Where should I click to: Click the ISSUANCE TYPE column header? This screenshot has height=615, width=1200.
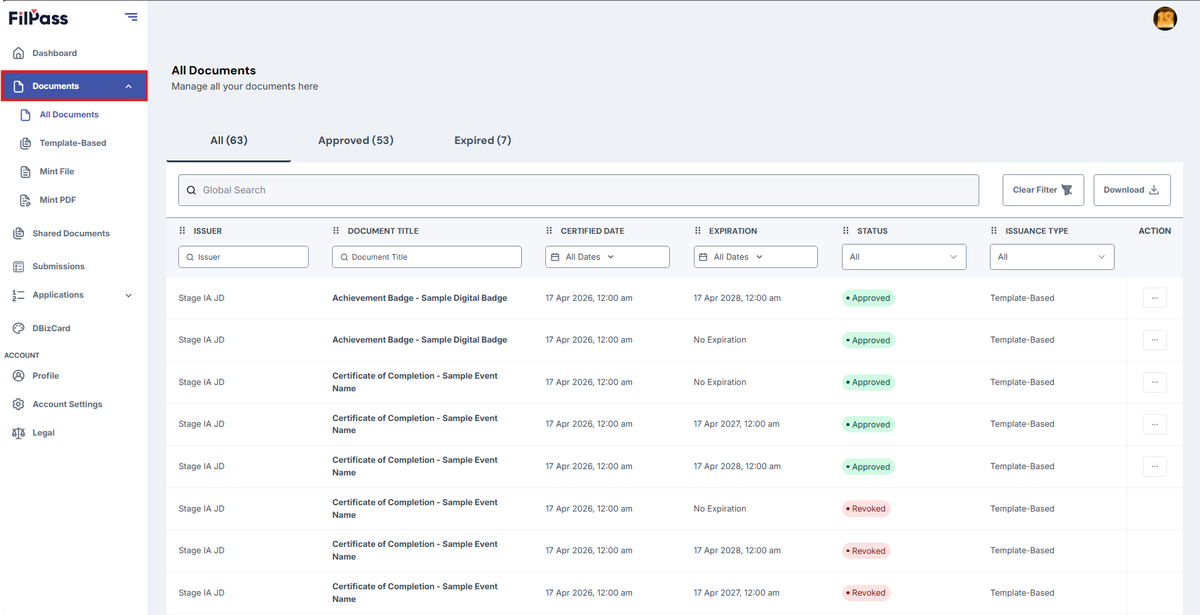click(x=1037, y=231)
